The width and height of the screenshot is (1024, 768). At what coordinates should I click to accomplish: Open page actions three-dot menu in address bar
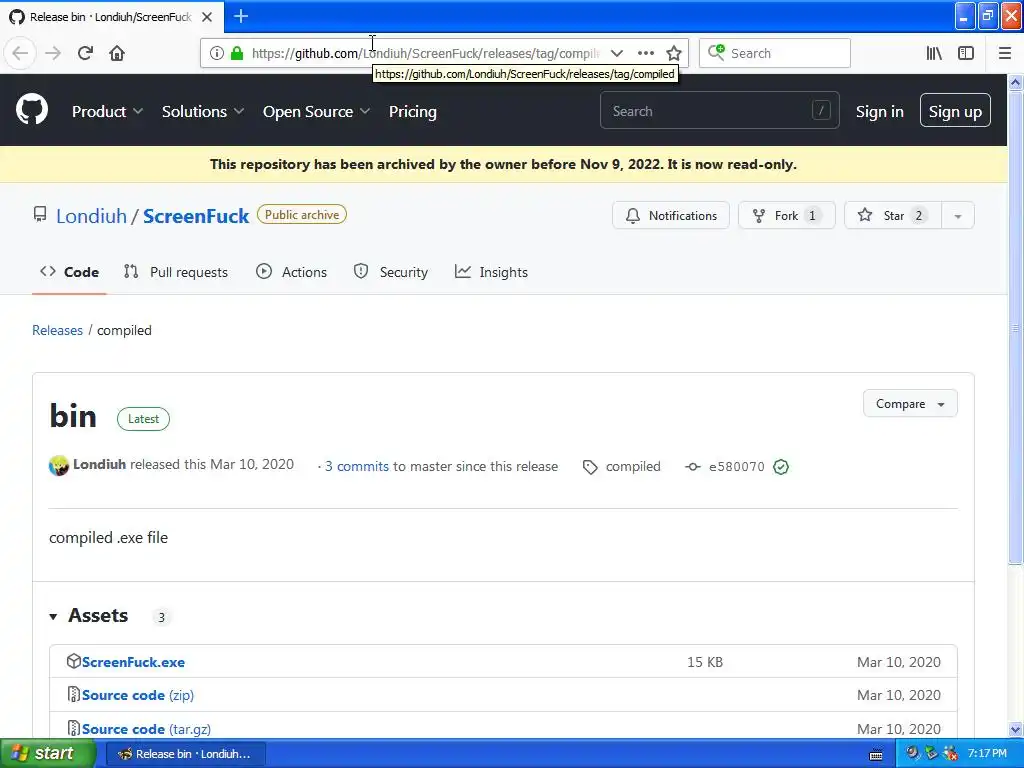click(645, 53)
